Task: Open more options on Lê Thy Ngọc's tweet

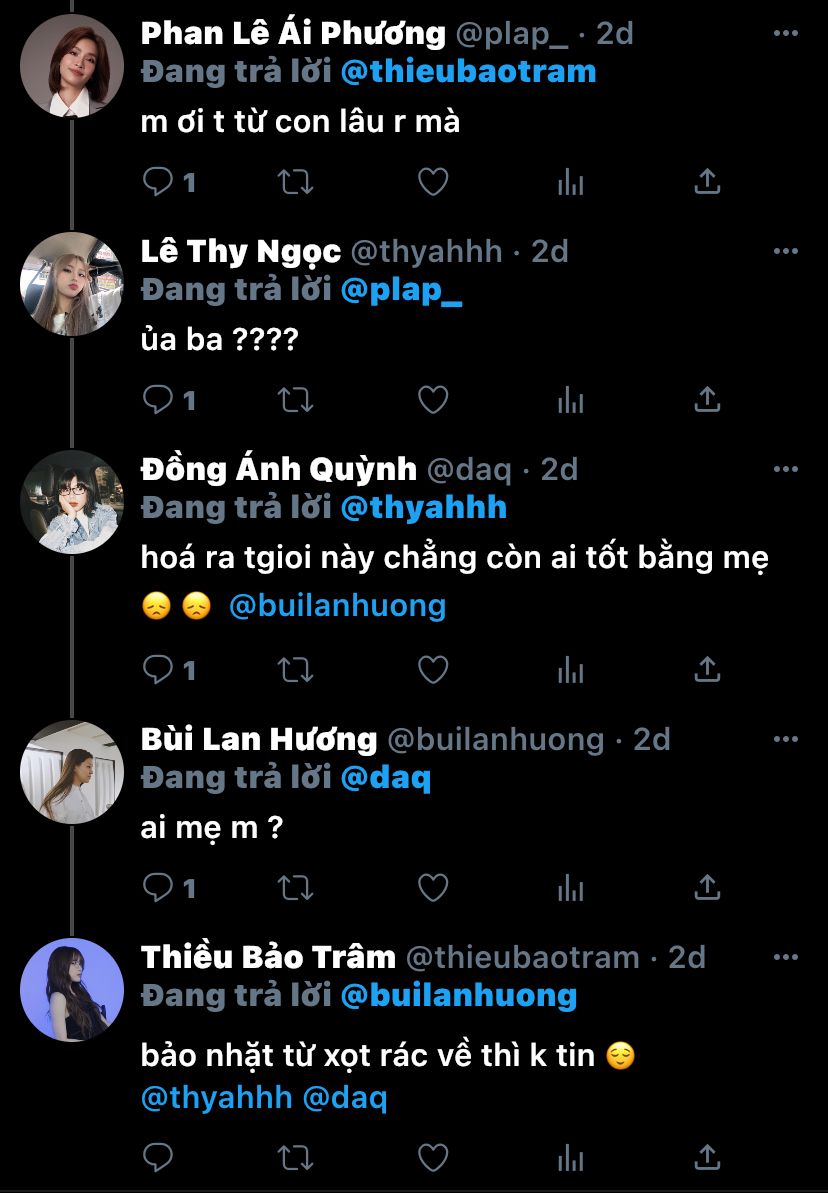Action: tap(787, 251)
